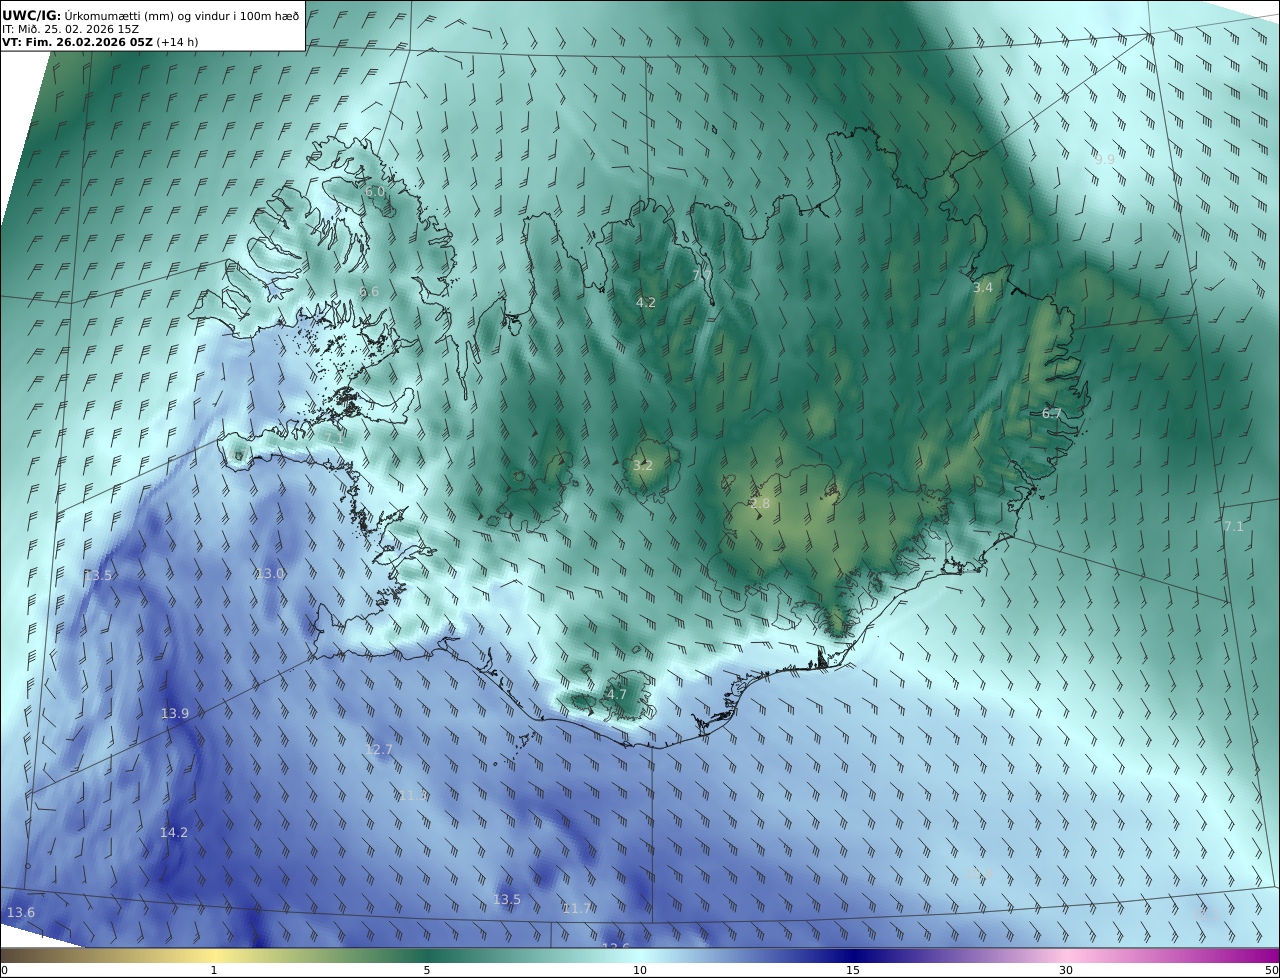Click the '(+14 h)' forecast offset text

tap(177, 42)
